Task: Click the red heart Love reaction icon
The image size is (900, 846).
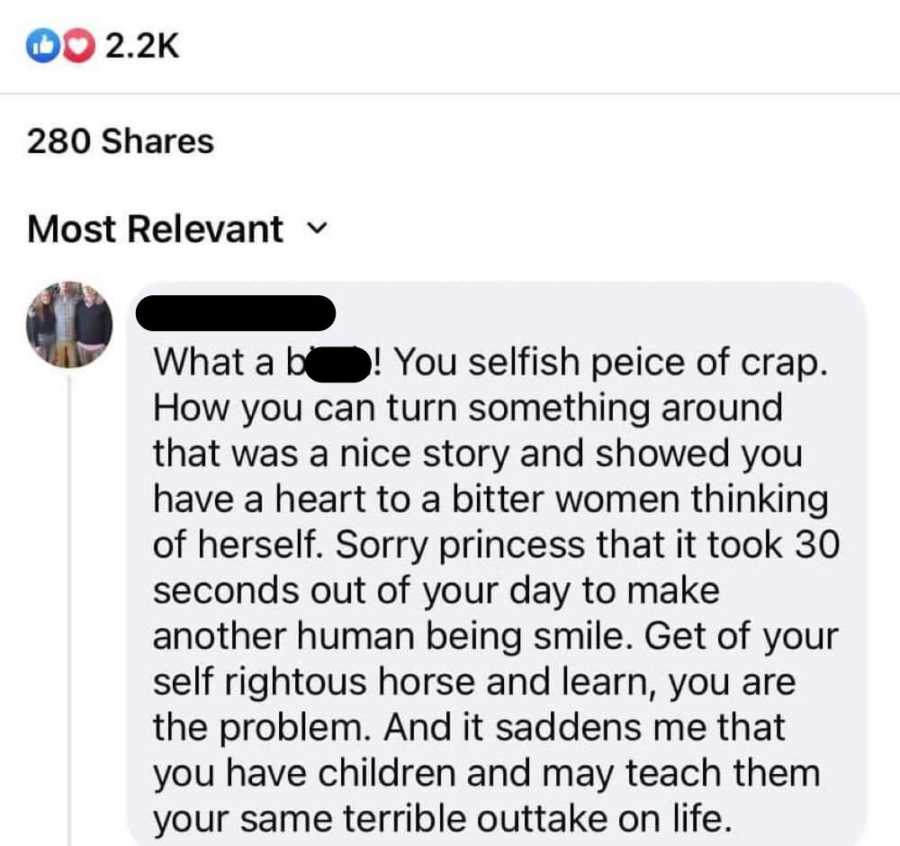Action: point(77,46)
